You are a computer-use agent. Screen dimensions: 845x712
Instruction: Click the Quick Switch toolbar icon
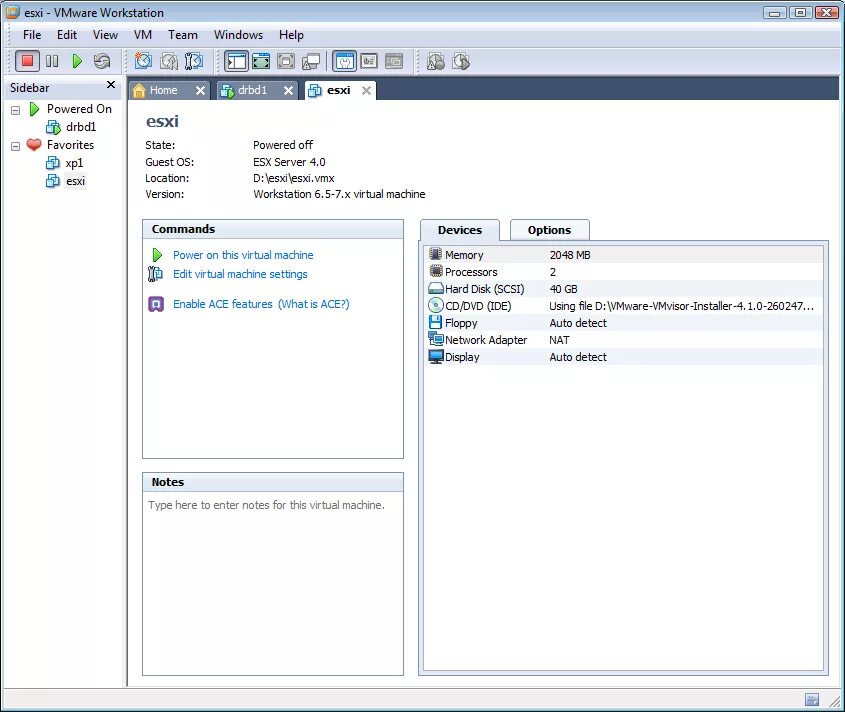(x=261, y=61)
